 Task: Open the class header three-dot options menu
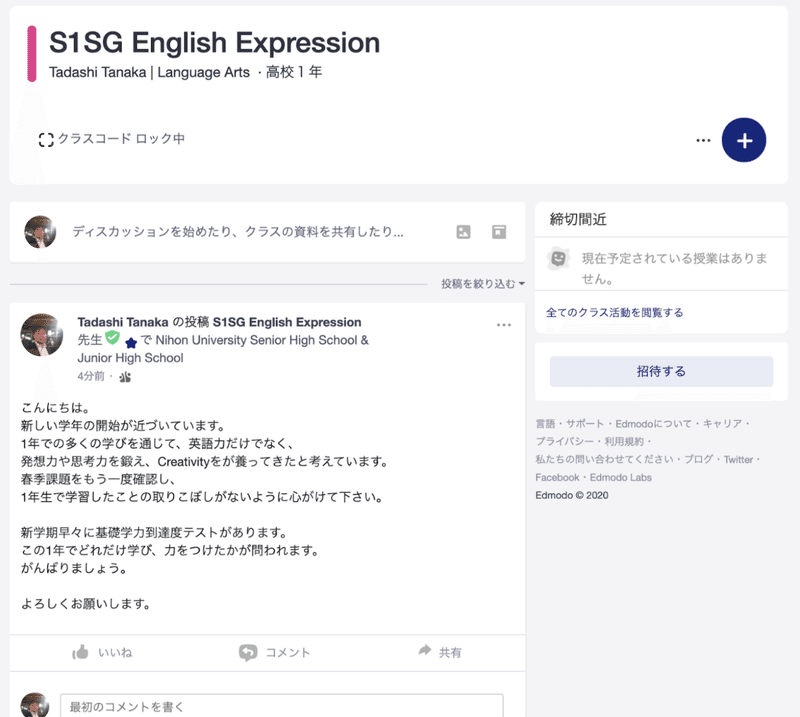703,140
